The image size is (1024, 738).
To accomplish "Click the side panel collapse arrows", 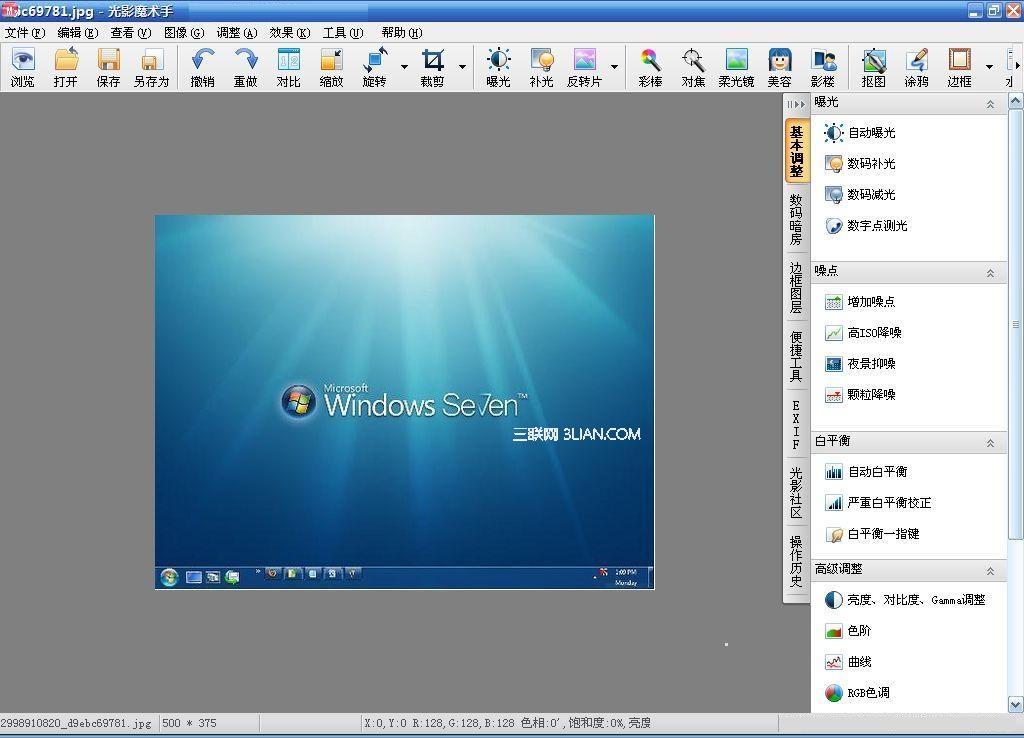I will click(796, 104).
